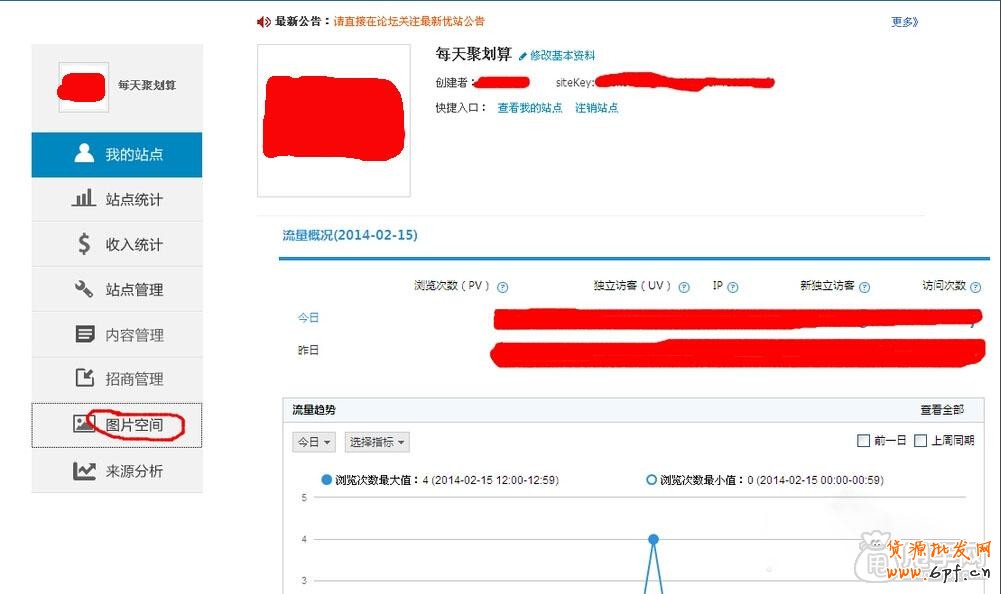
Task: Click the trend line icon for 来源分析
Action: [84, 471]
